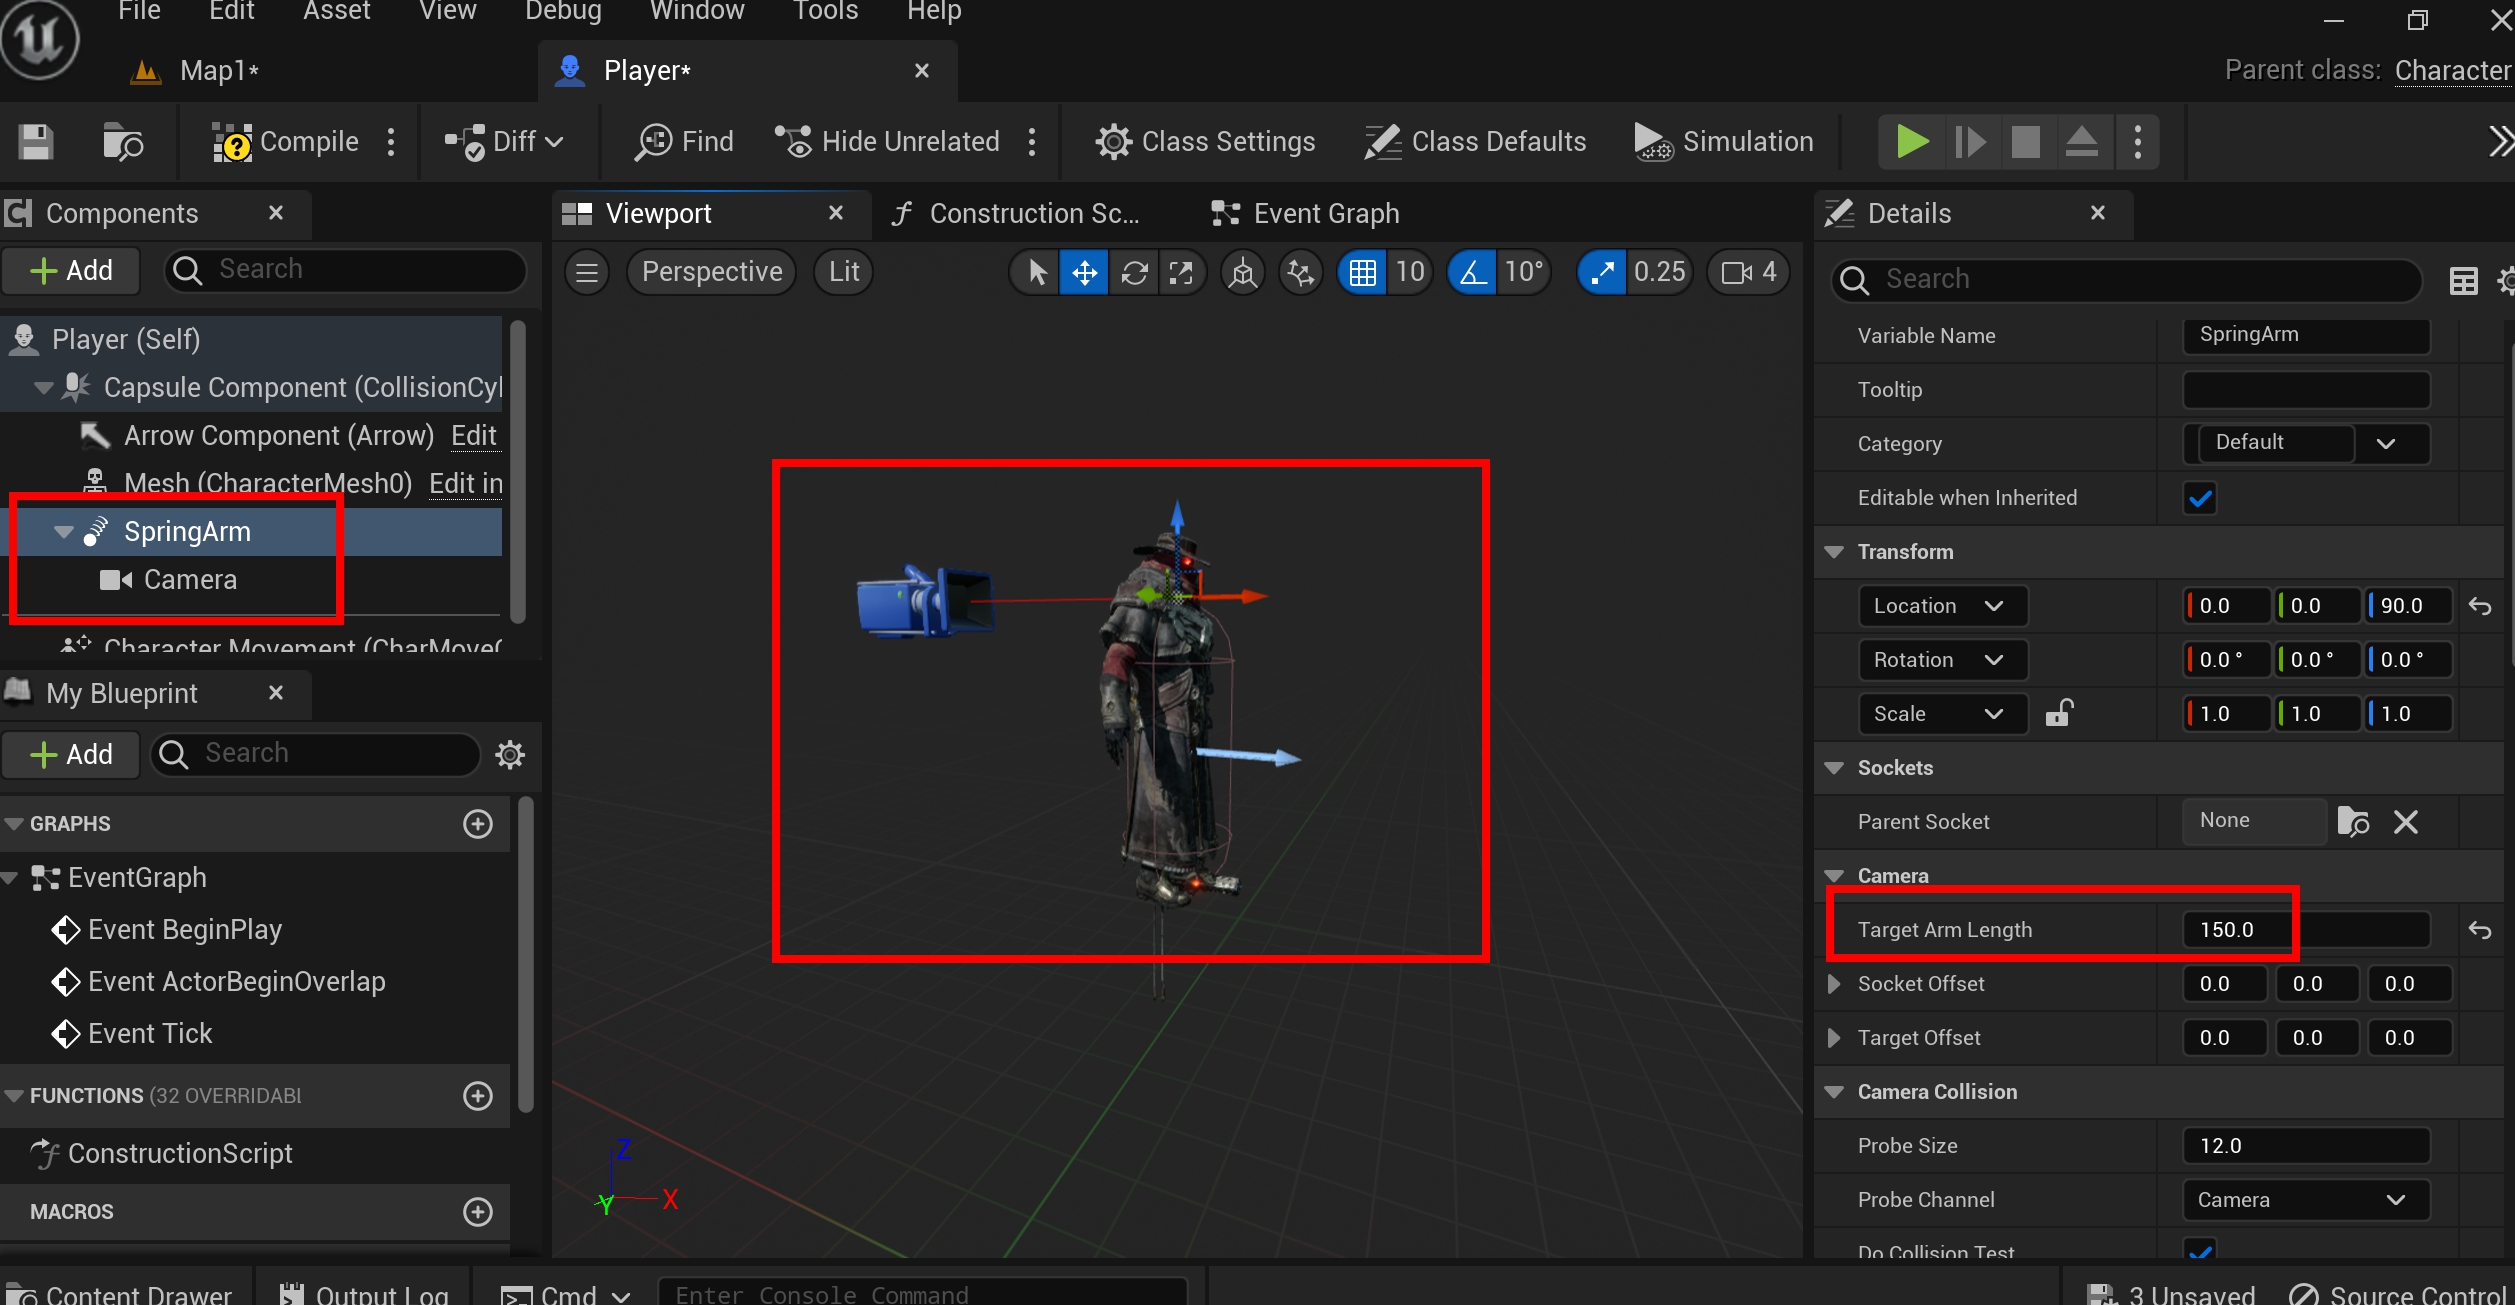
Task: Reset Location to default with arrow icon
Action: tap(2480, 606)
